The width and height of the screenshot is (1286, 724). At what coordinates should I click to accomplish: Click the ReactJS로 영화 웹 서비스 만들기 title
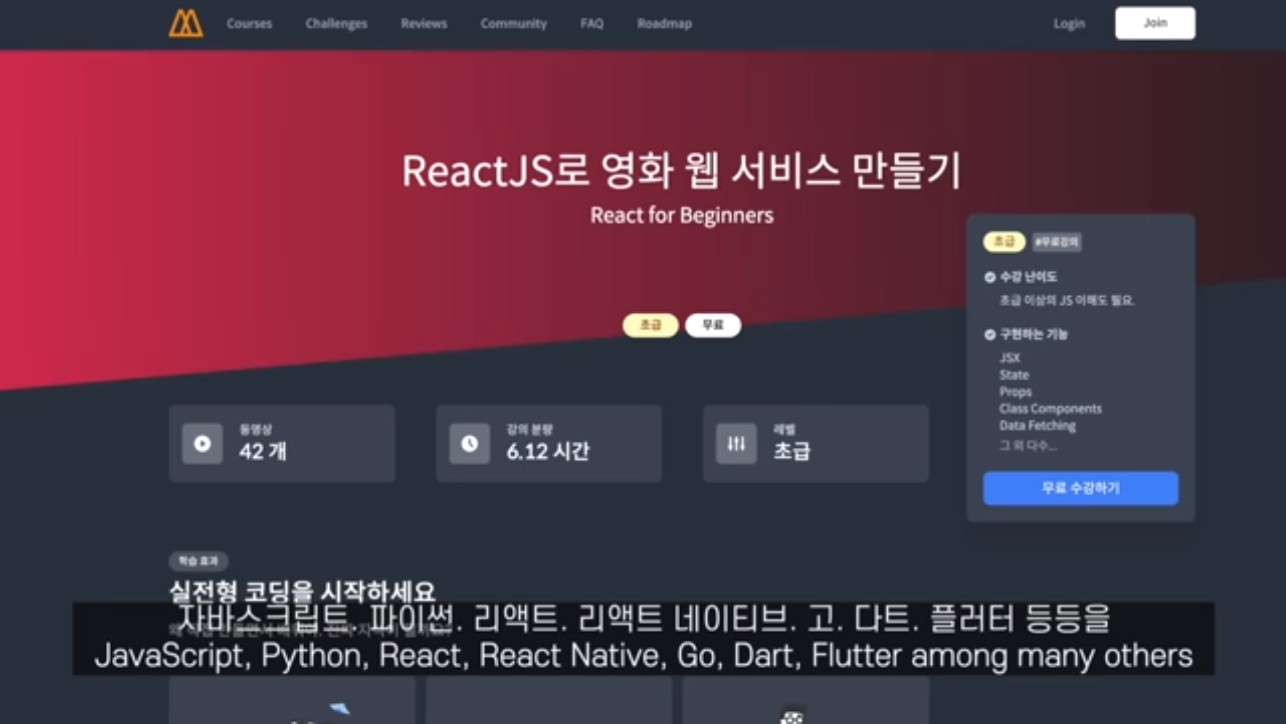point(681,171)
